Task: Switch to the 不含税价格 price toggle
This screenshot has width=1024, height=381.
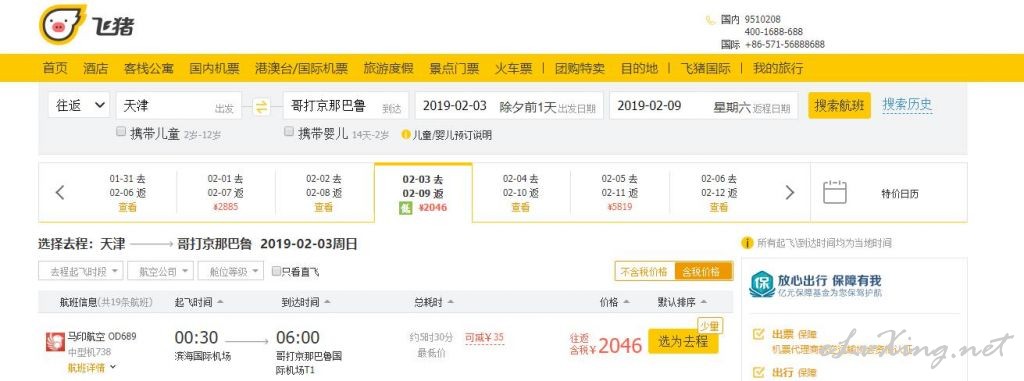Action: click(x=644, y=271)
